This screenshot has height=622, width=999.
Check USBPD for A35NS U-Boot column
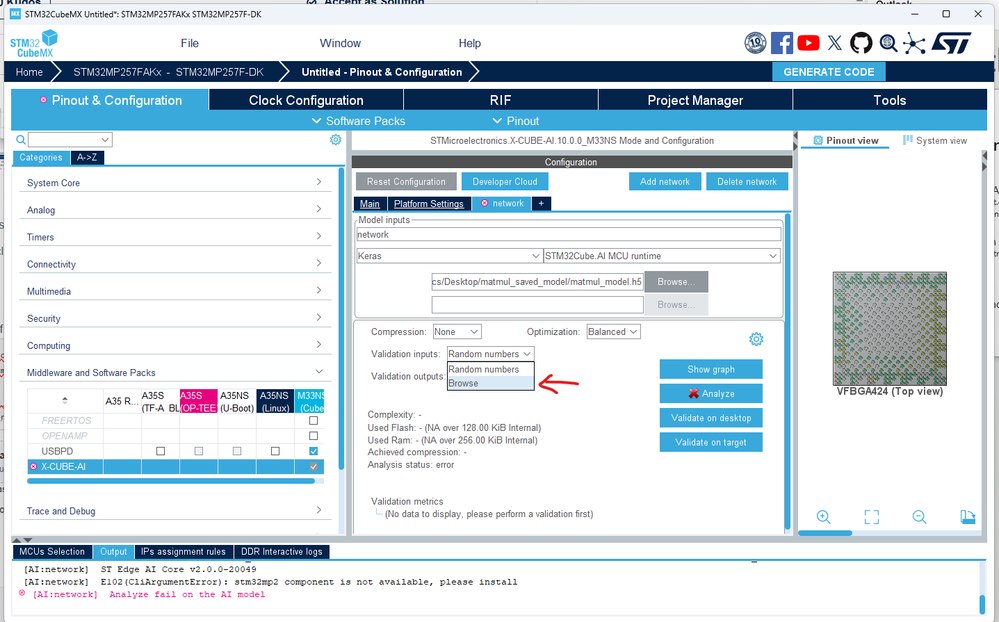[237, 451]
